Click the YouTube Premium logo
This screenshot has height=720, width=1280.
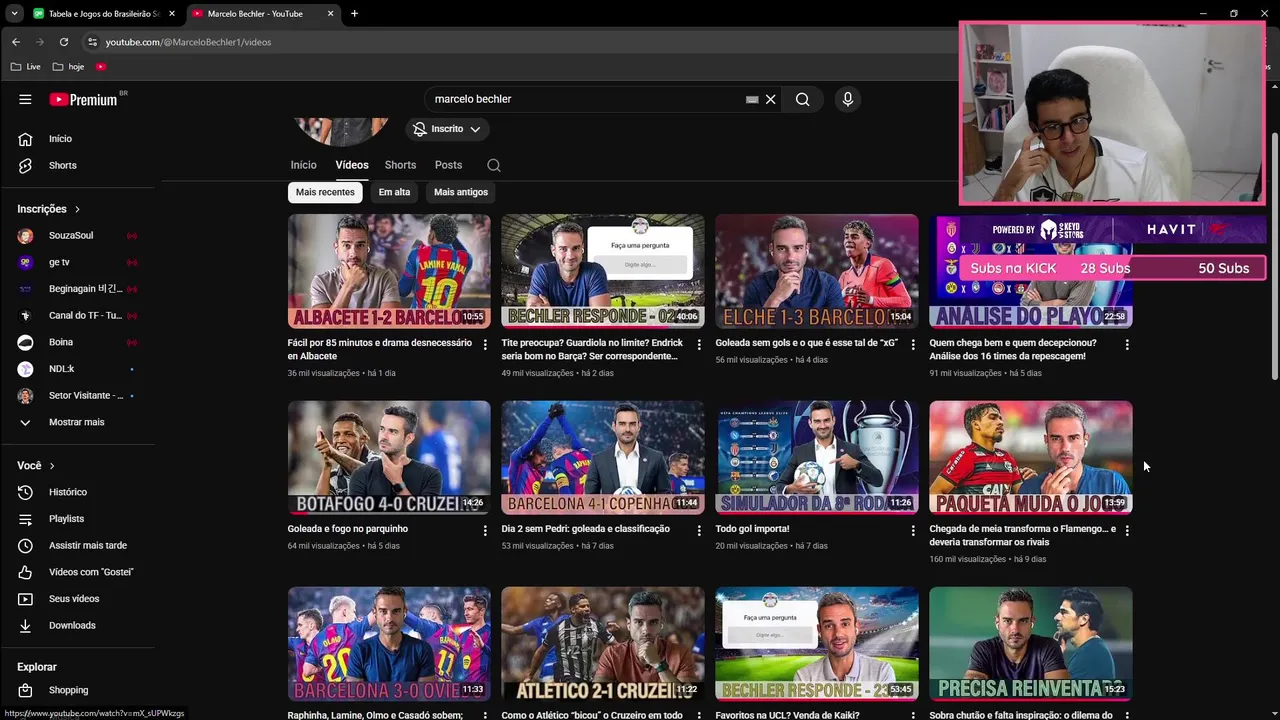pos(83,99)
